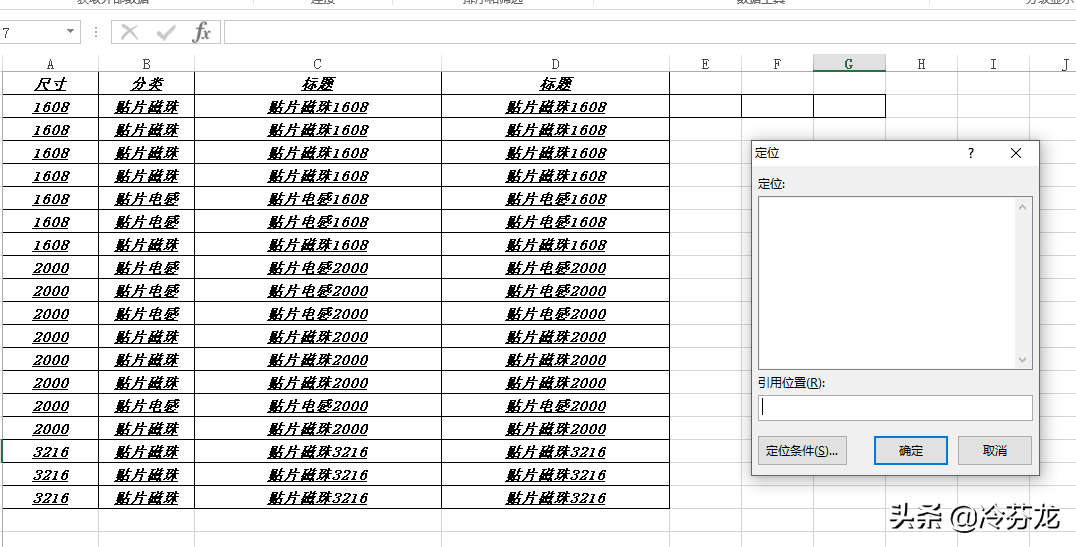
Task: Select column A header
Action: point(51,64)
